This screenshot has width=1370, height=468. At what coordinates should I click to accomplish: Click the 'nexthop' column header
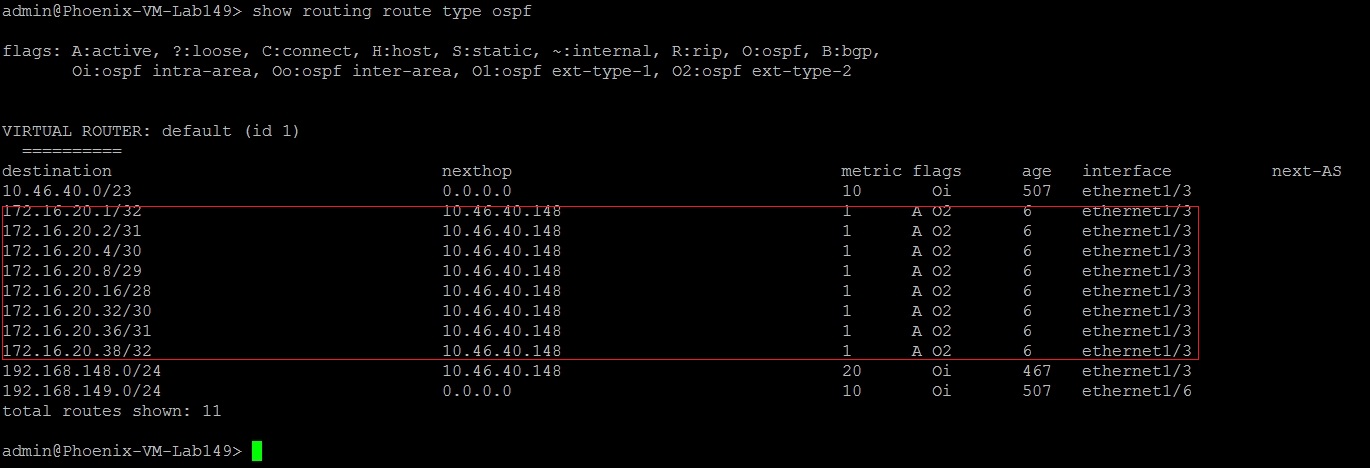pyautogui.click(x=477, y=171)
